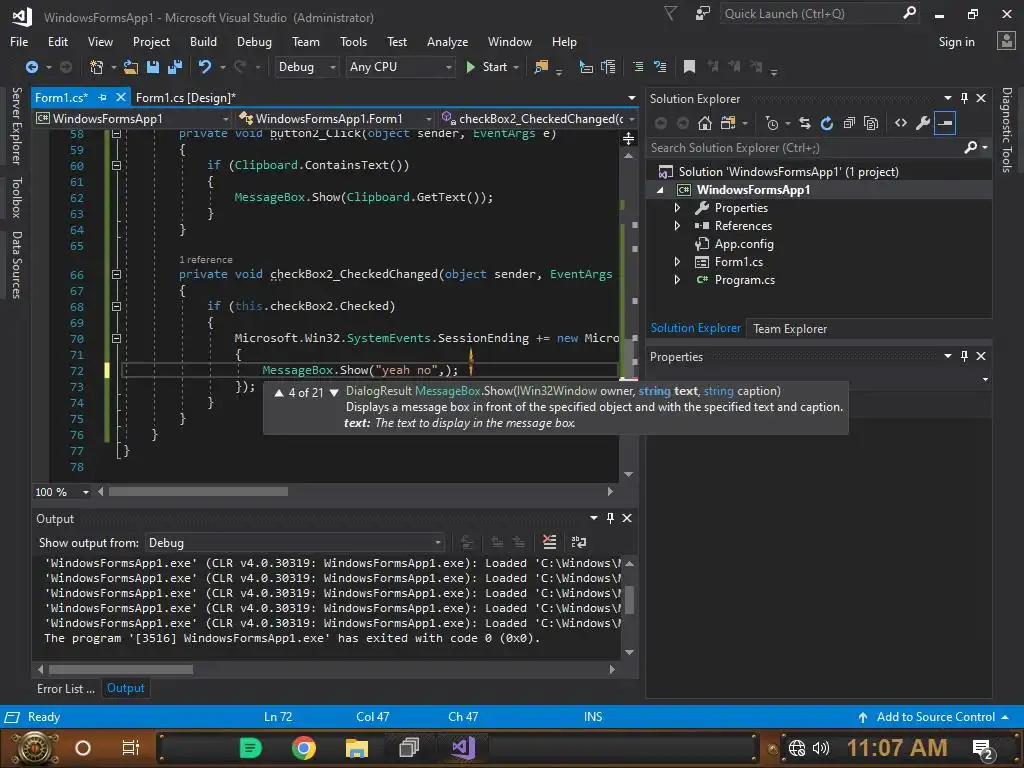Toggle pin on Form1.cs tab
This screenshot has width=1024, height=768.
tap(103, 97)
